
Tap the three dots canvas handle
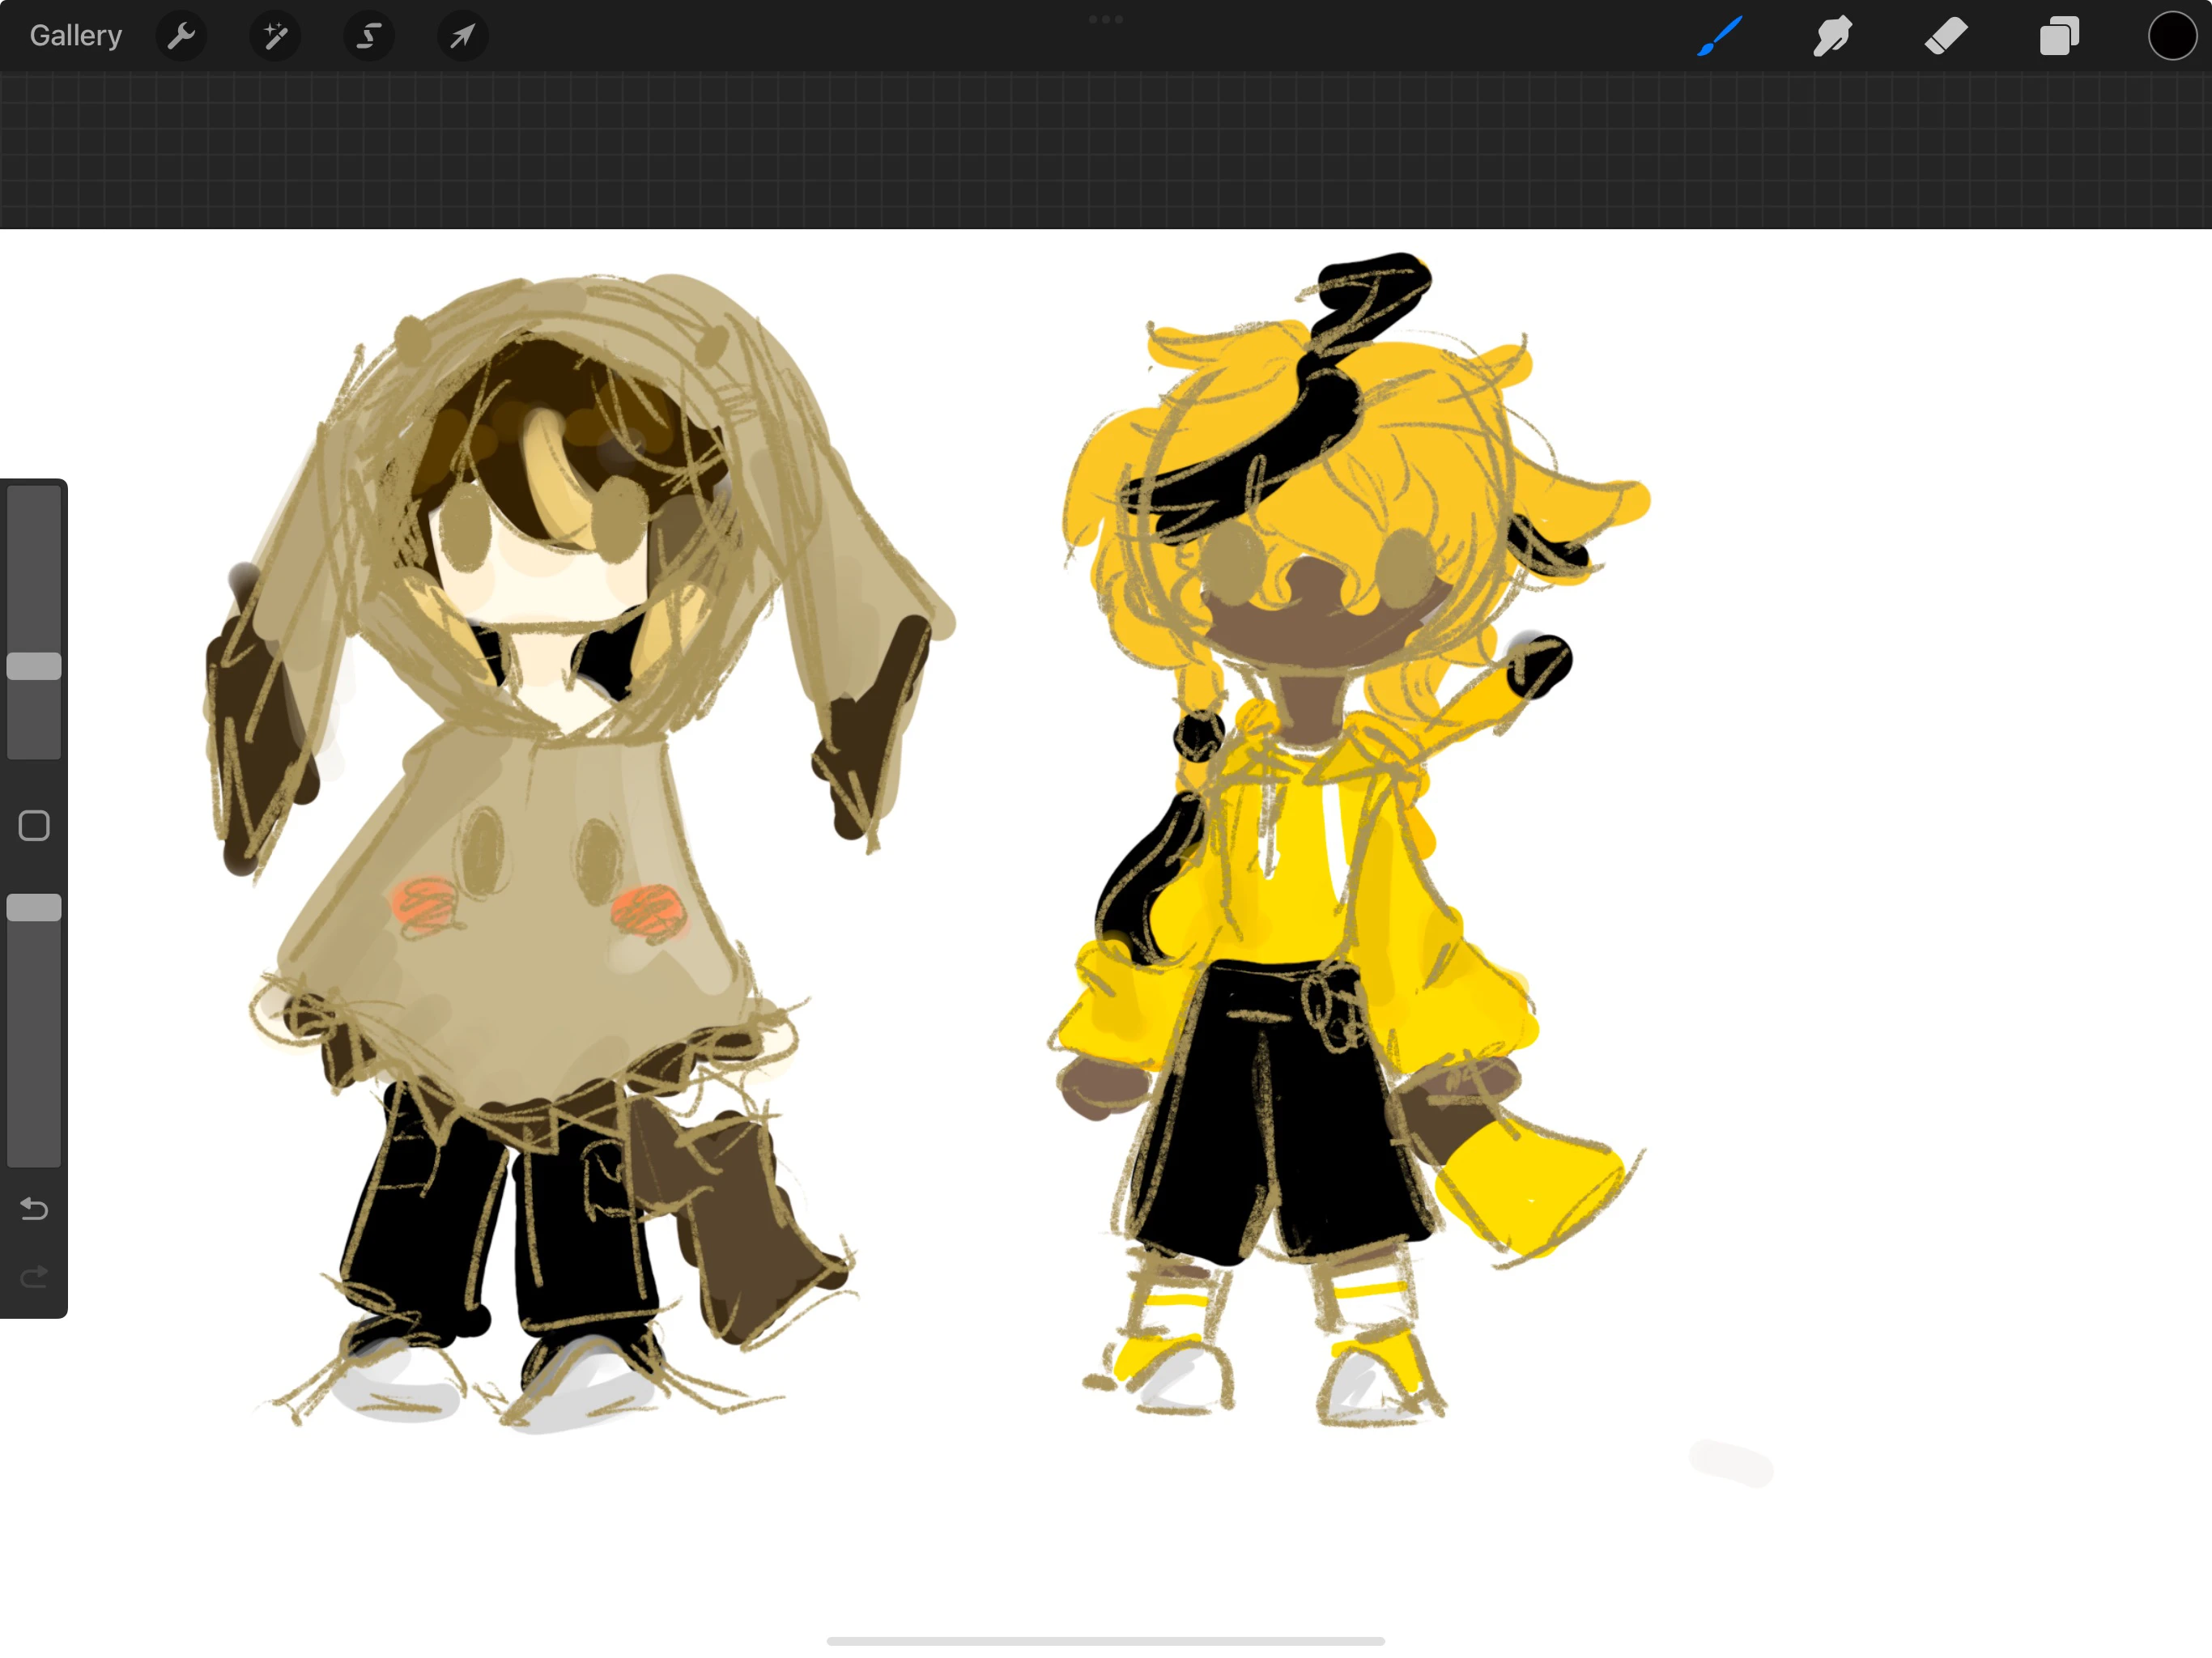1108,19
